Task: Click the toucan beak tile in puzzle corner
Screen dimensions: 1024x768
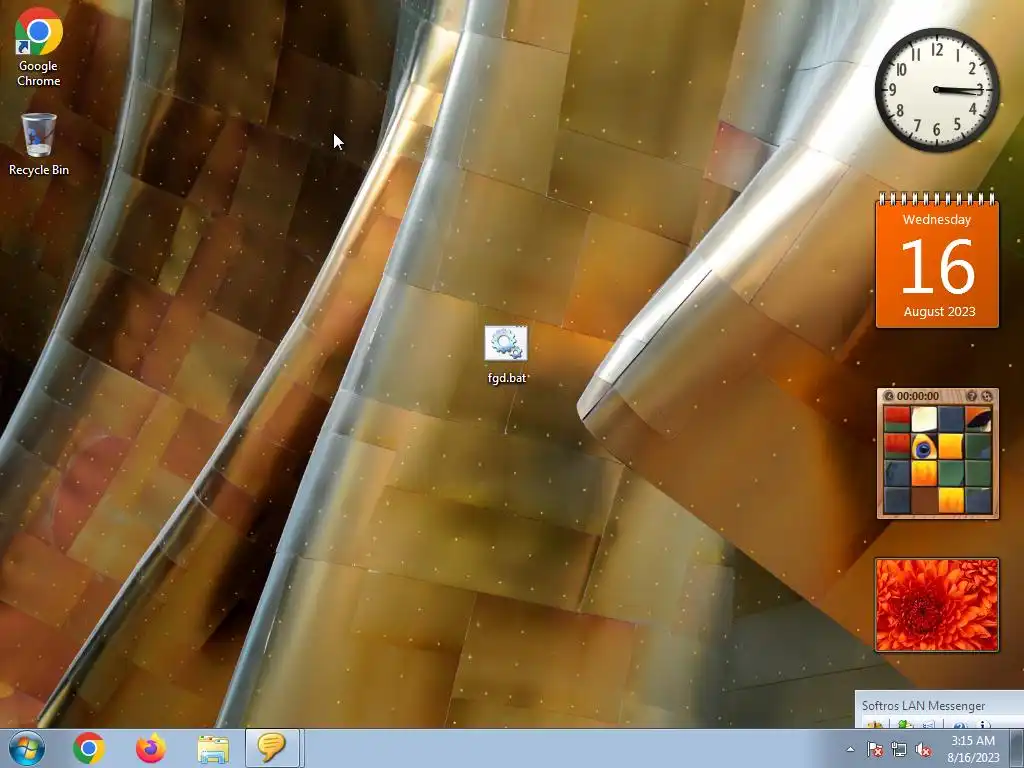Action: pos(978,419)
